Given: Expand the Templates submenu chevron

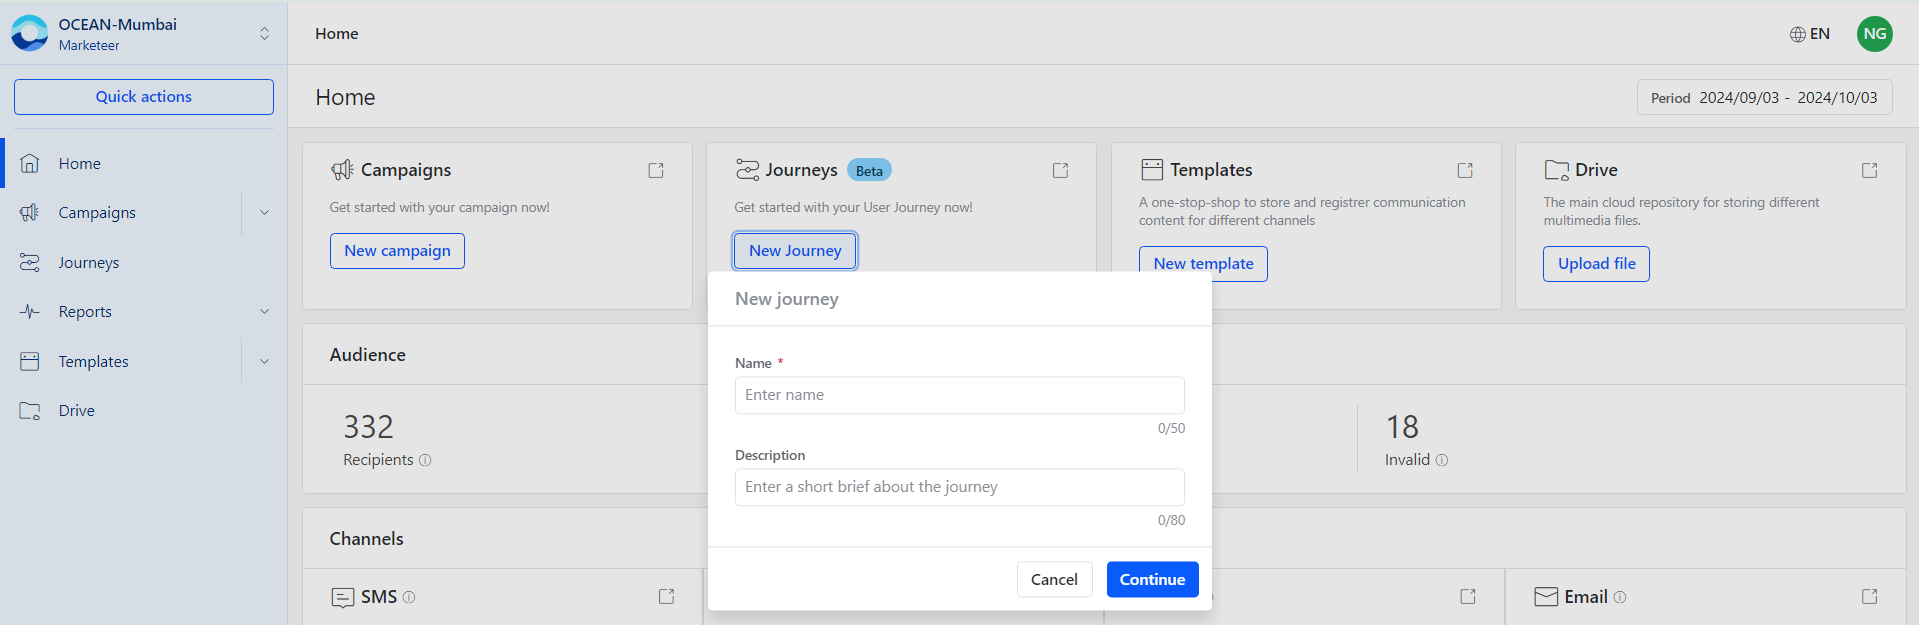Looking at the screenshot, I should pos(265,361).
